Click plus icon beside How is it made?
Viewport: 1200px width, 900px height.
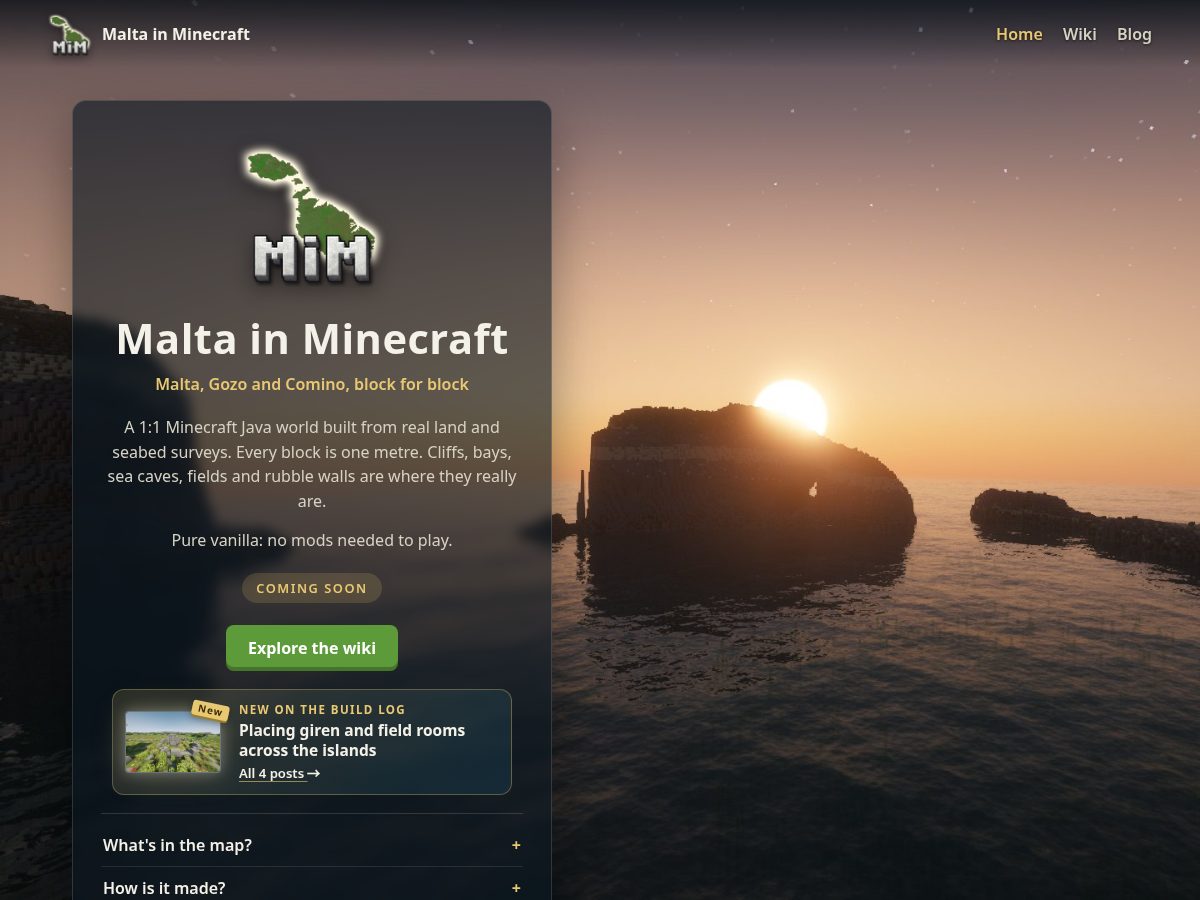tap(516, 888)
